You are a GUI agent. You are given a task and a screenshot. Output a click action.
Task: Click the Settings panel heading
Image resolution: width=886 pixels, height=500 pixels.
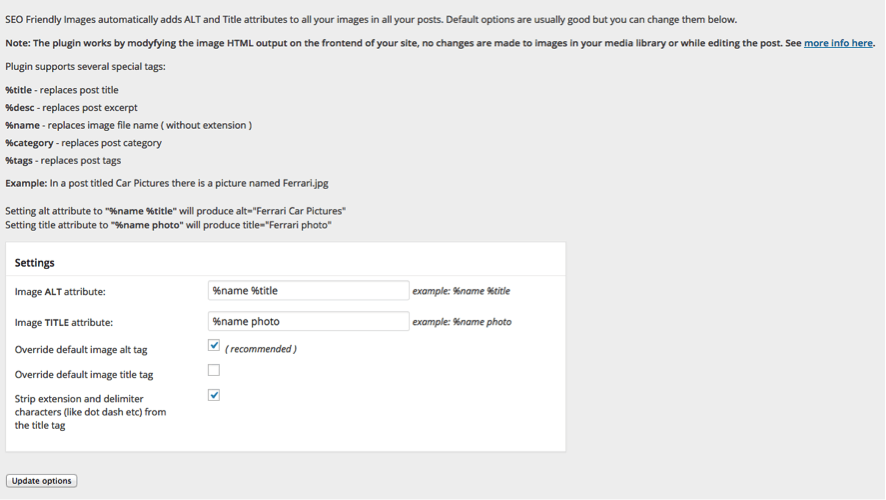point(35,263)
